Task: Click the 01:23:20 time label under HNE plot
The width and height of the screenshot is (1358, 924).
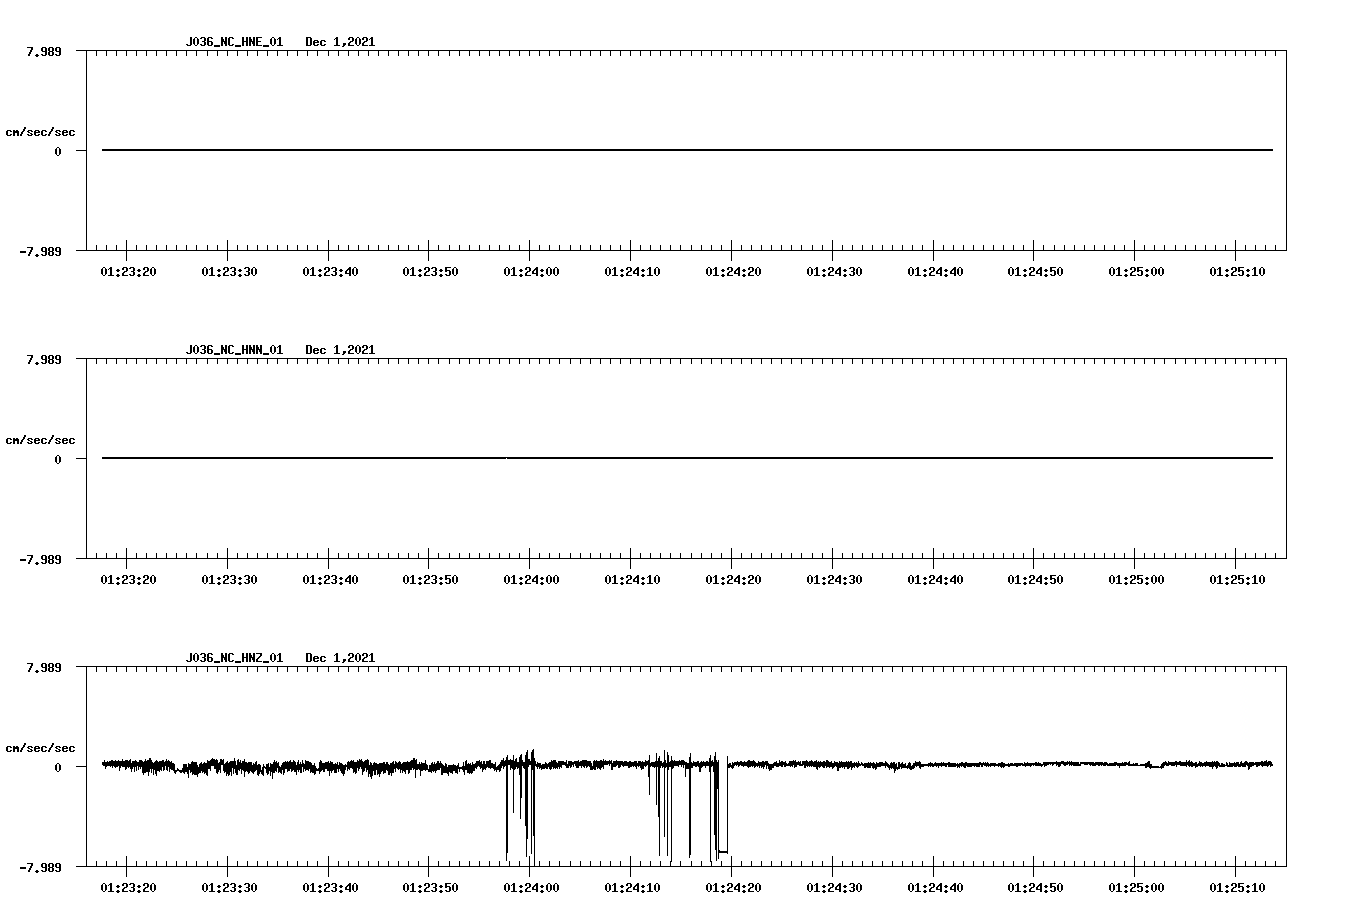Action: (128, 272)
